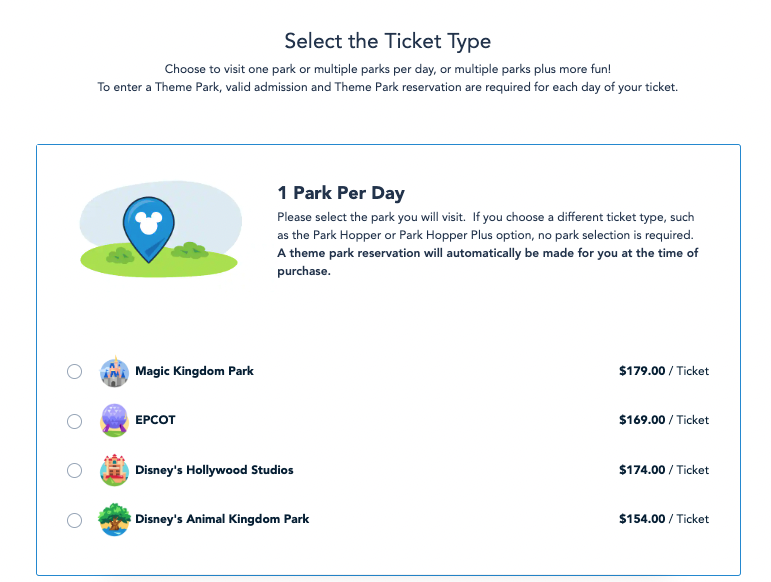Click the 1 Park Per Day heading
The height and width of the screenshot is (582, 771).
(341, 193)
